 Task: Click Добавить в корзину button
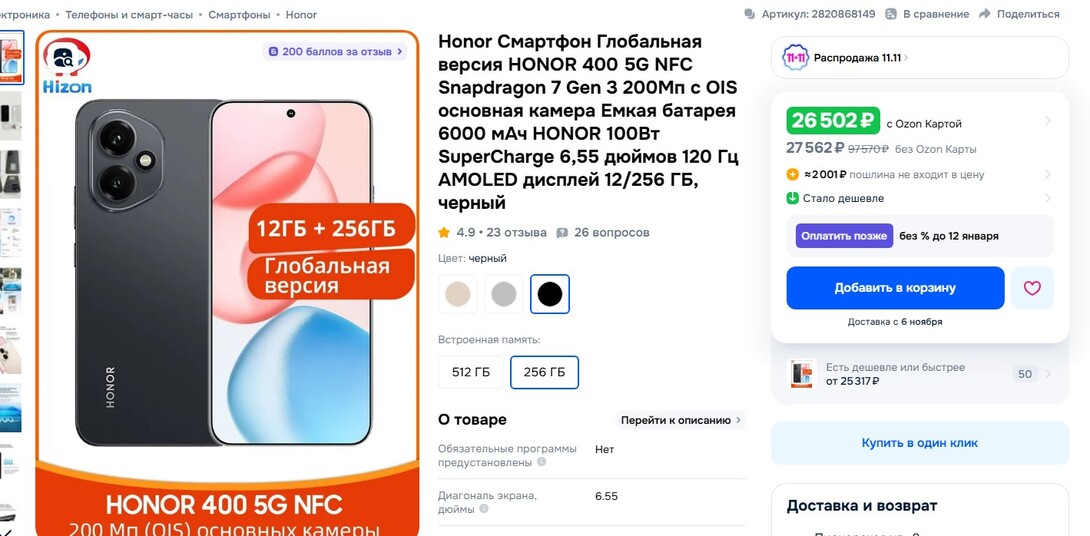click(x=895, y=288)
